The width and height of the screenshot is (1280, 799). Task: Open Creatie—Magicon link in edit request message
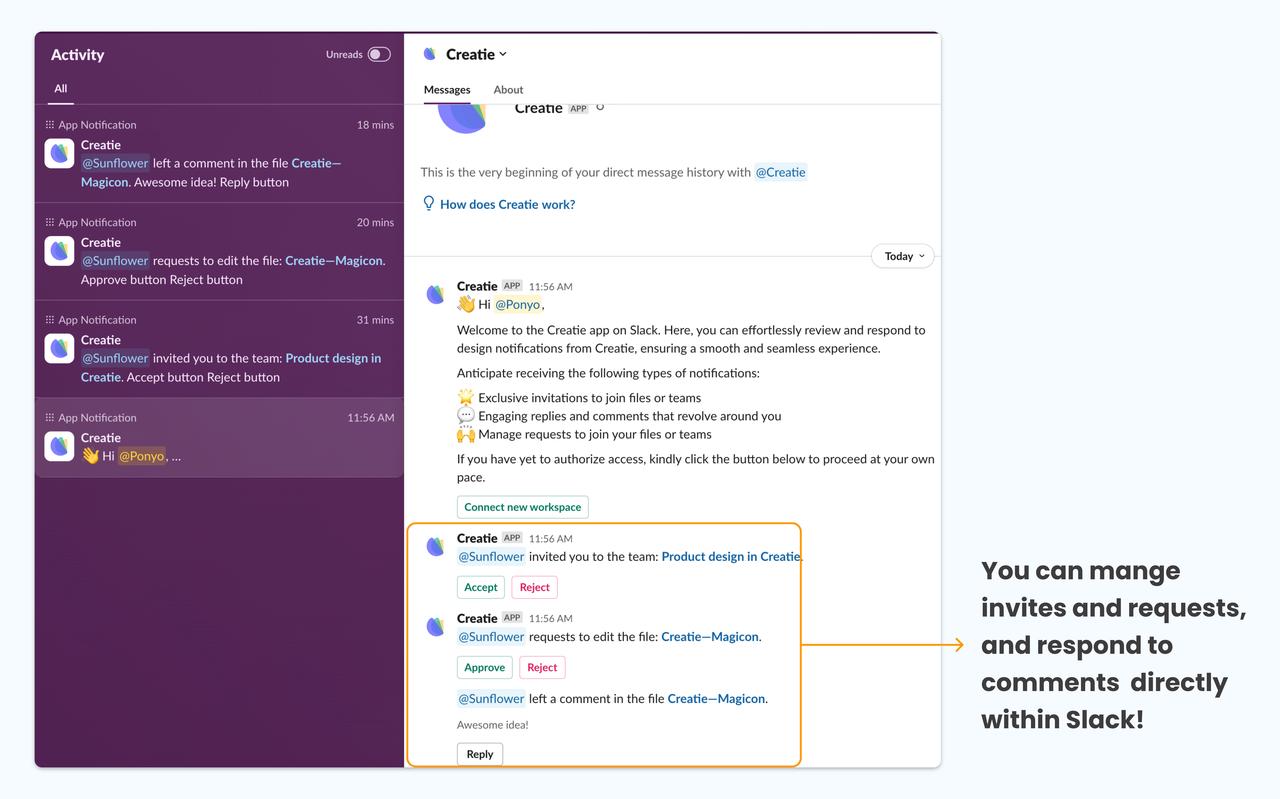click(710, 636)
